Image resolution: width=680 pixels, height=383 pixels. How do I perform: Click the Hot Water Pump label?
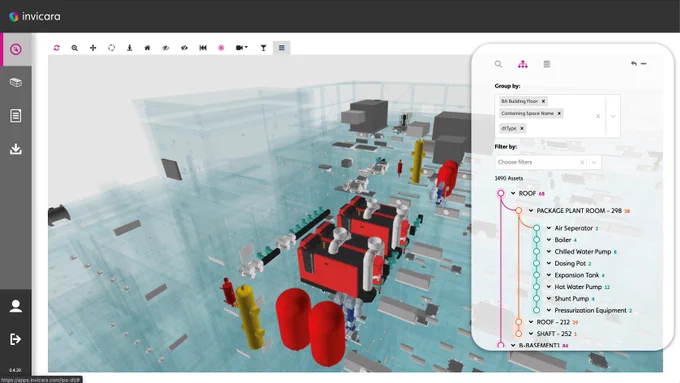578,287
